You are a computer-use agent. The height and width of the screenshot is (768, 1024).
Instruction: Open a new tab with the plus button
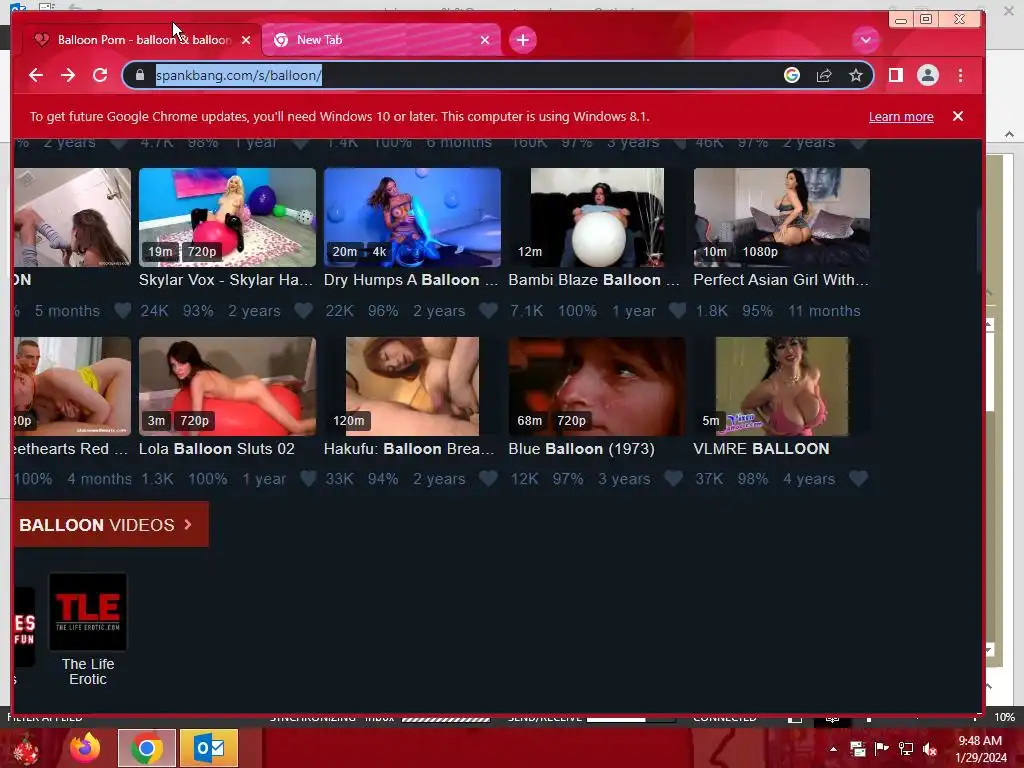[x=522, y=40]
